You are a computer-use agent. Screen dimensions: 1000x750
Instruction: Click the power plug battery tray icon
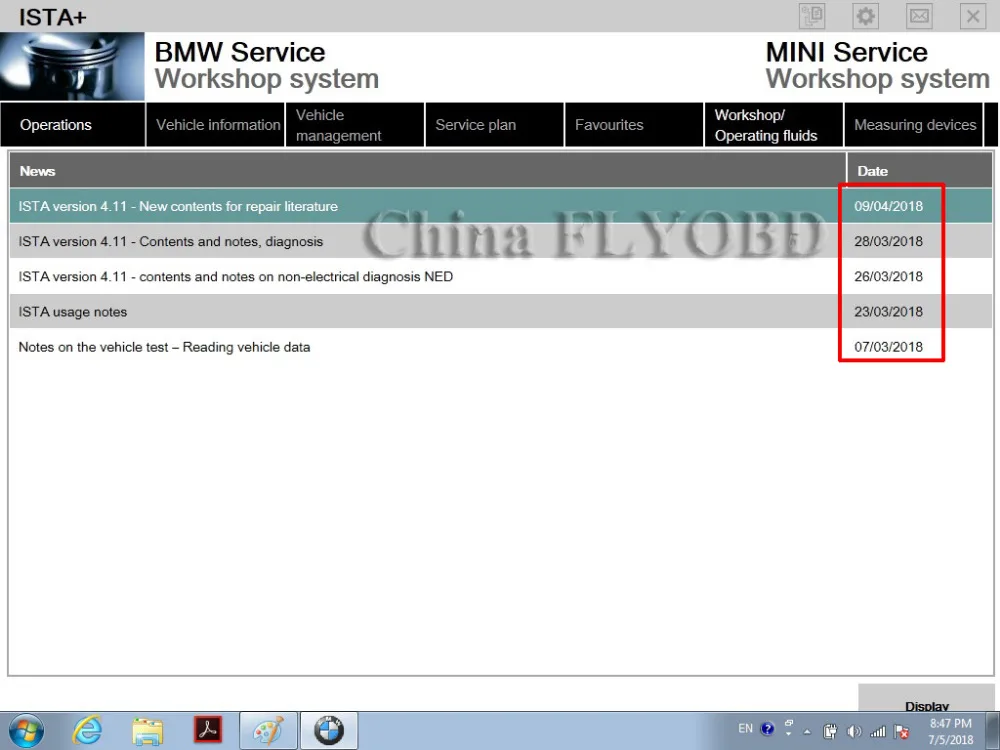click(830, 732)
